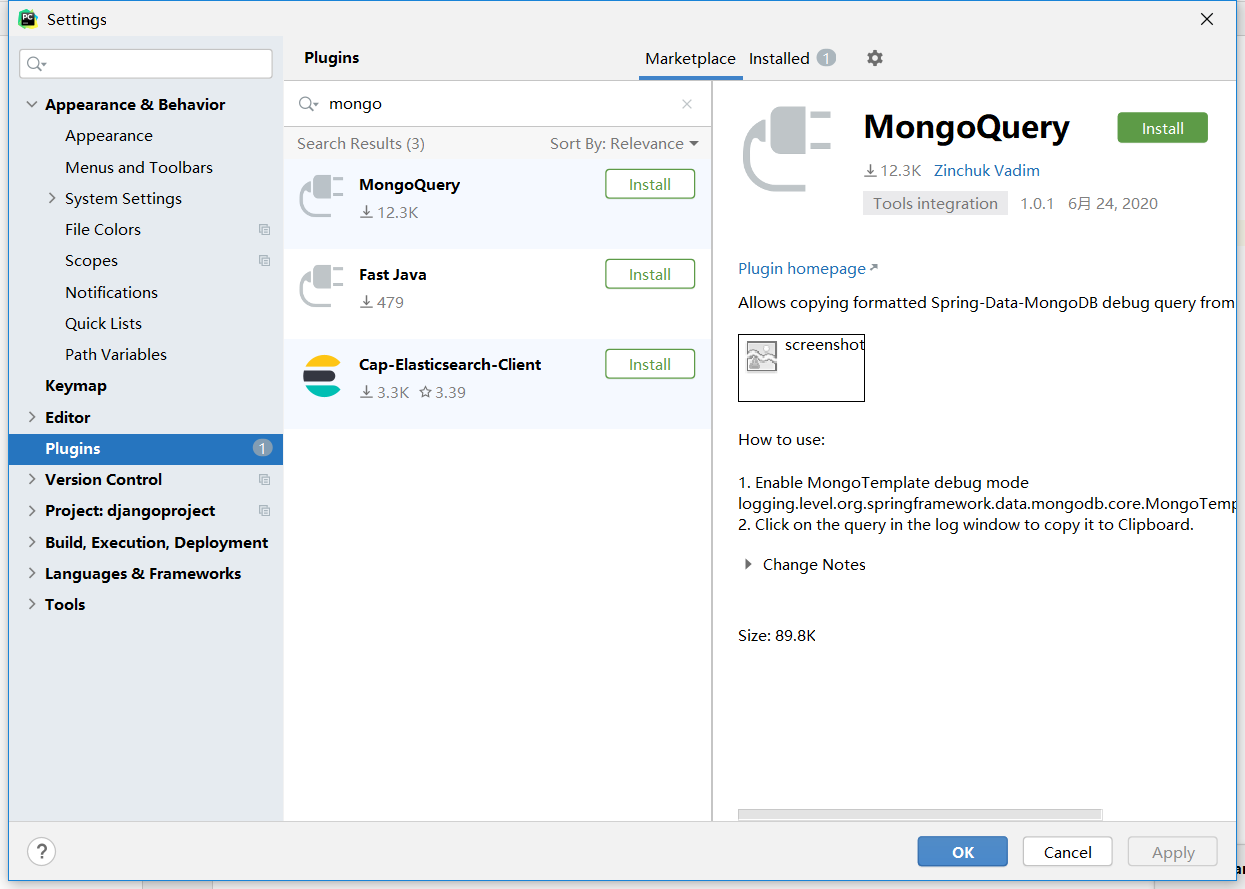The image size is (1245, 889).
Task: Expand the Tools settings section
Action: coord(32,605)
